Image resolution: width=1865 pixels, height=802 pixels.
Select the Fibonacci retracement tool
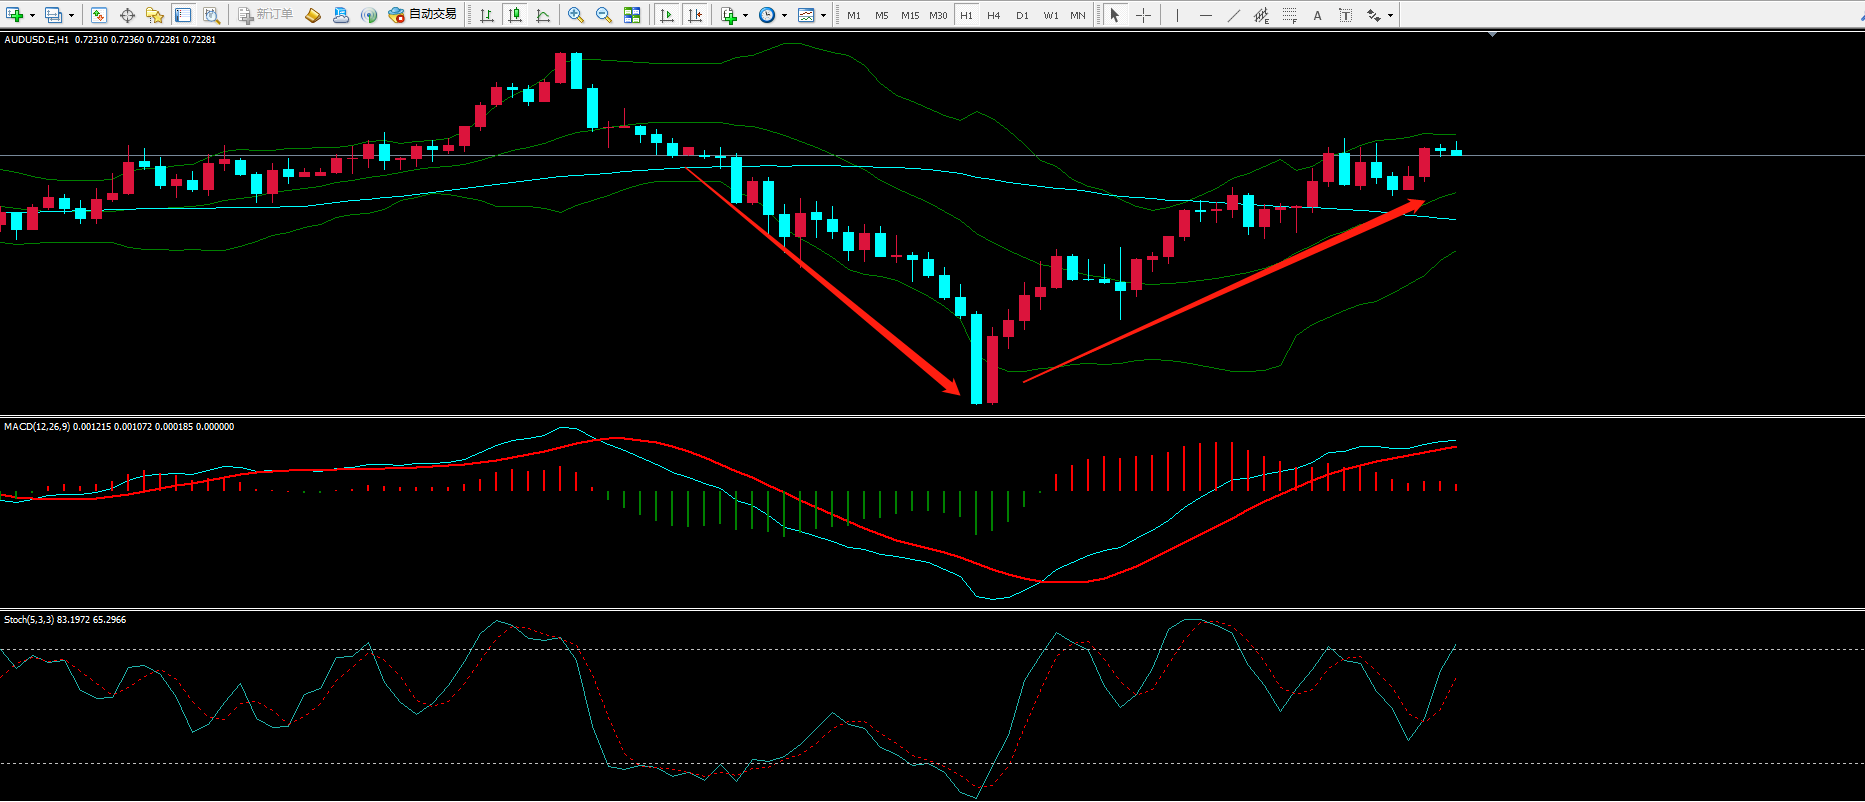point(1290,15)
